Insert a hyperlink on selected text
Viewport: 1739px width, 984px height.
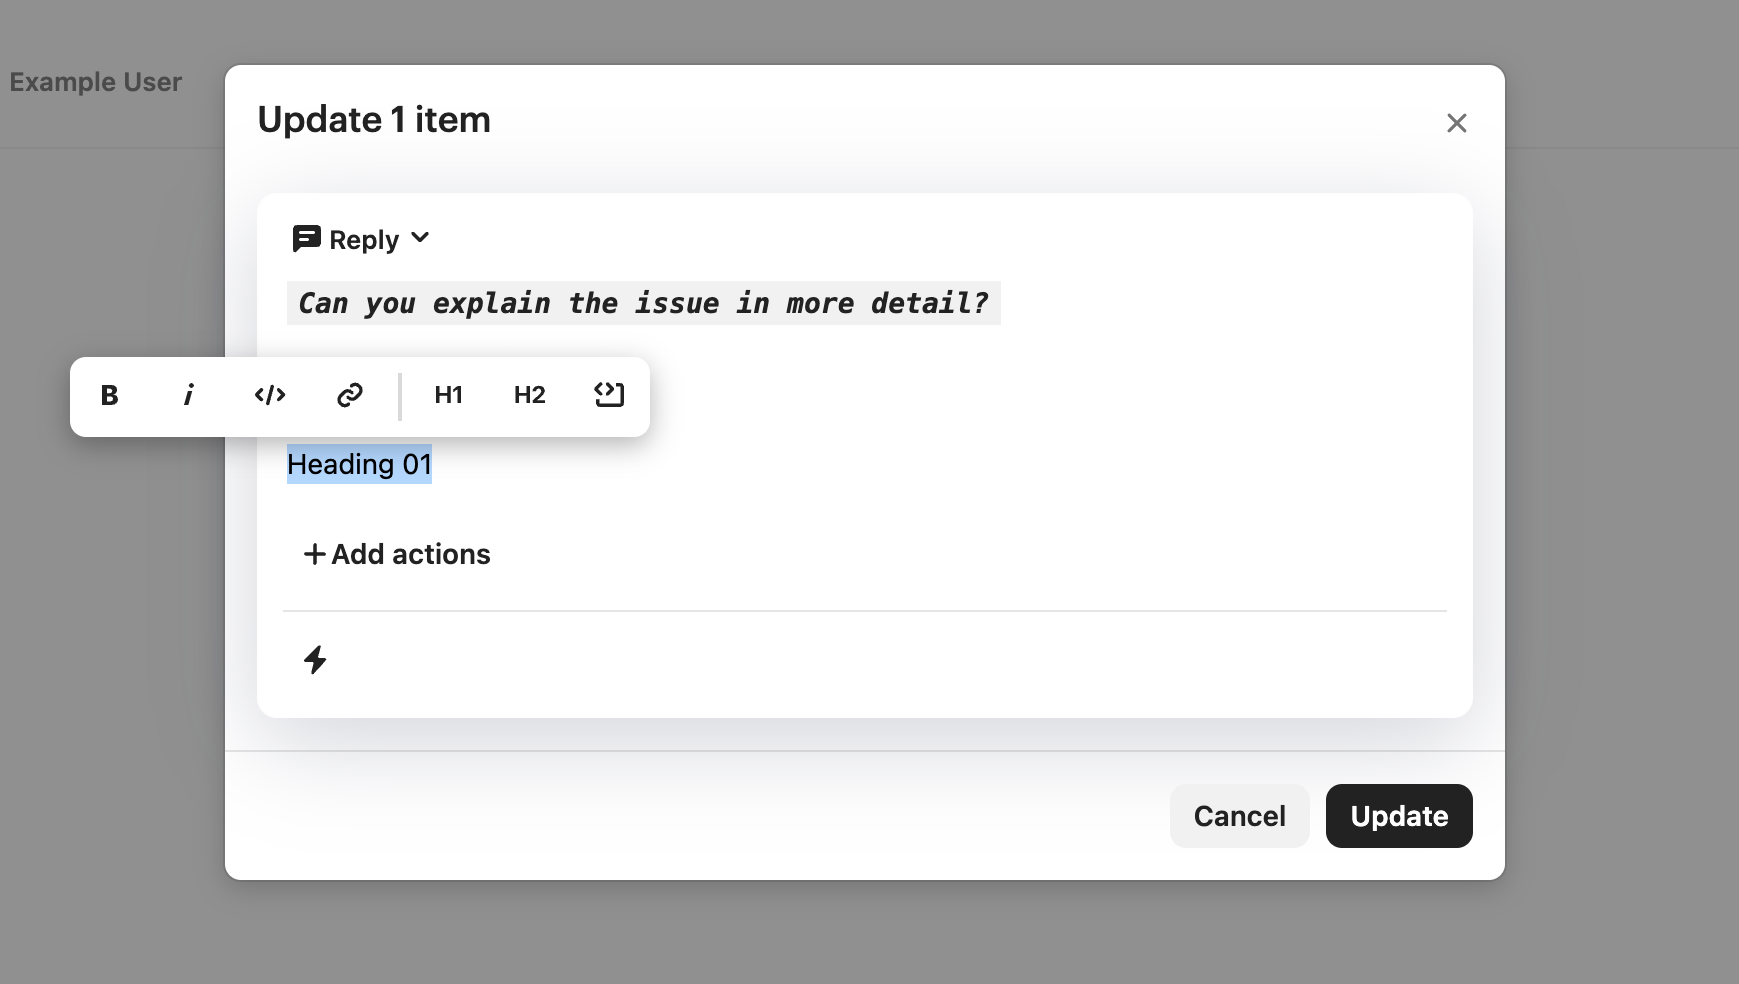(x=349, y=396)
